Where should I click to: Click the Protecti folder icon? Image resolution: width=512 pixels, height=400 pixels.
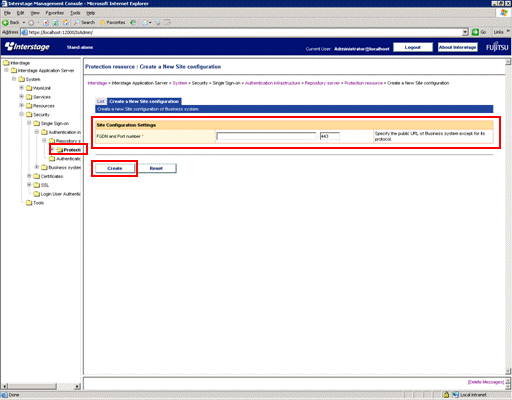click(60, 150)
